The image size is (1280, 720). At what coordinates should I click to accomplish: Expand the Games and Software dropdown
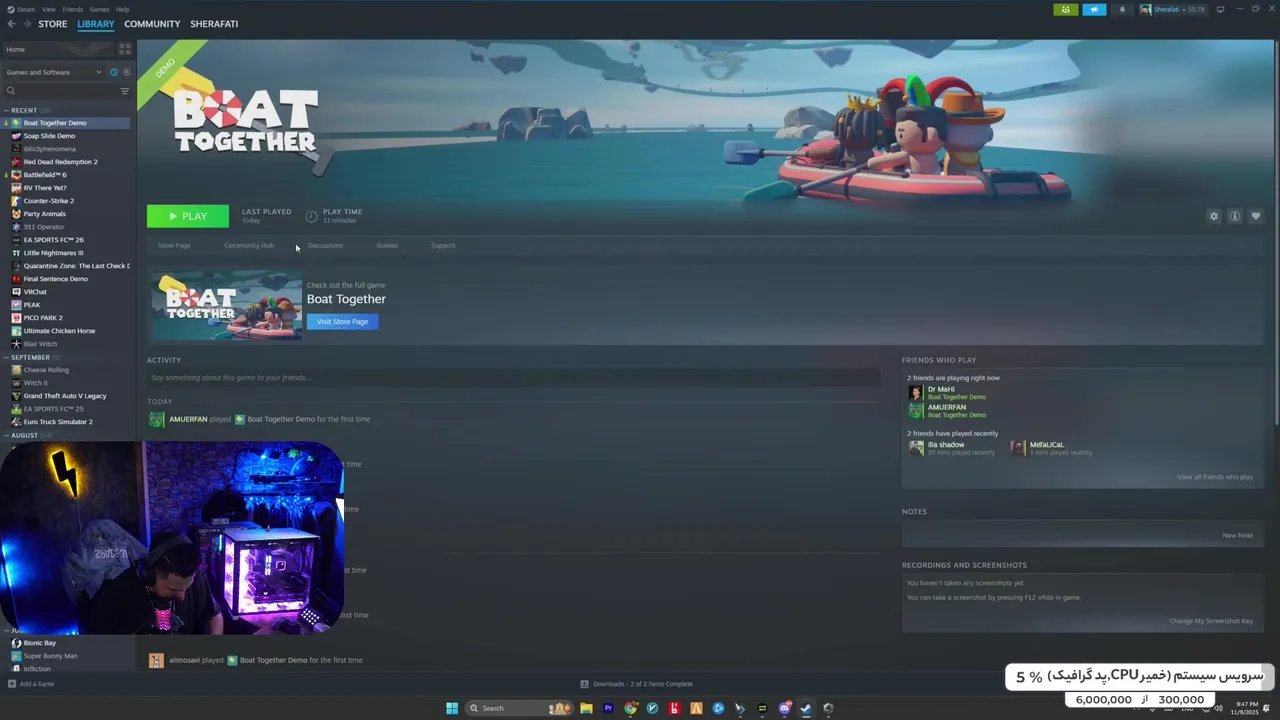[54, 72]
